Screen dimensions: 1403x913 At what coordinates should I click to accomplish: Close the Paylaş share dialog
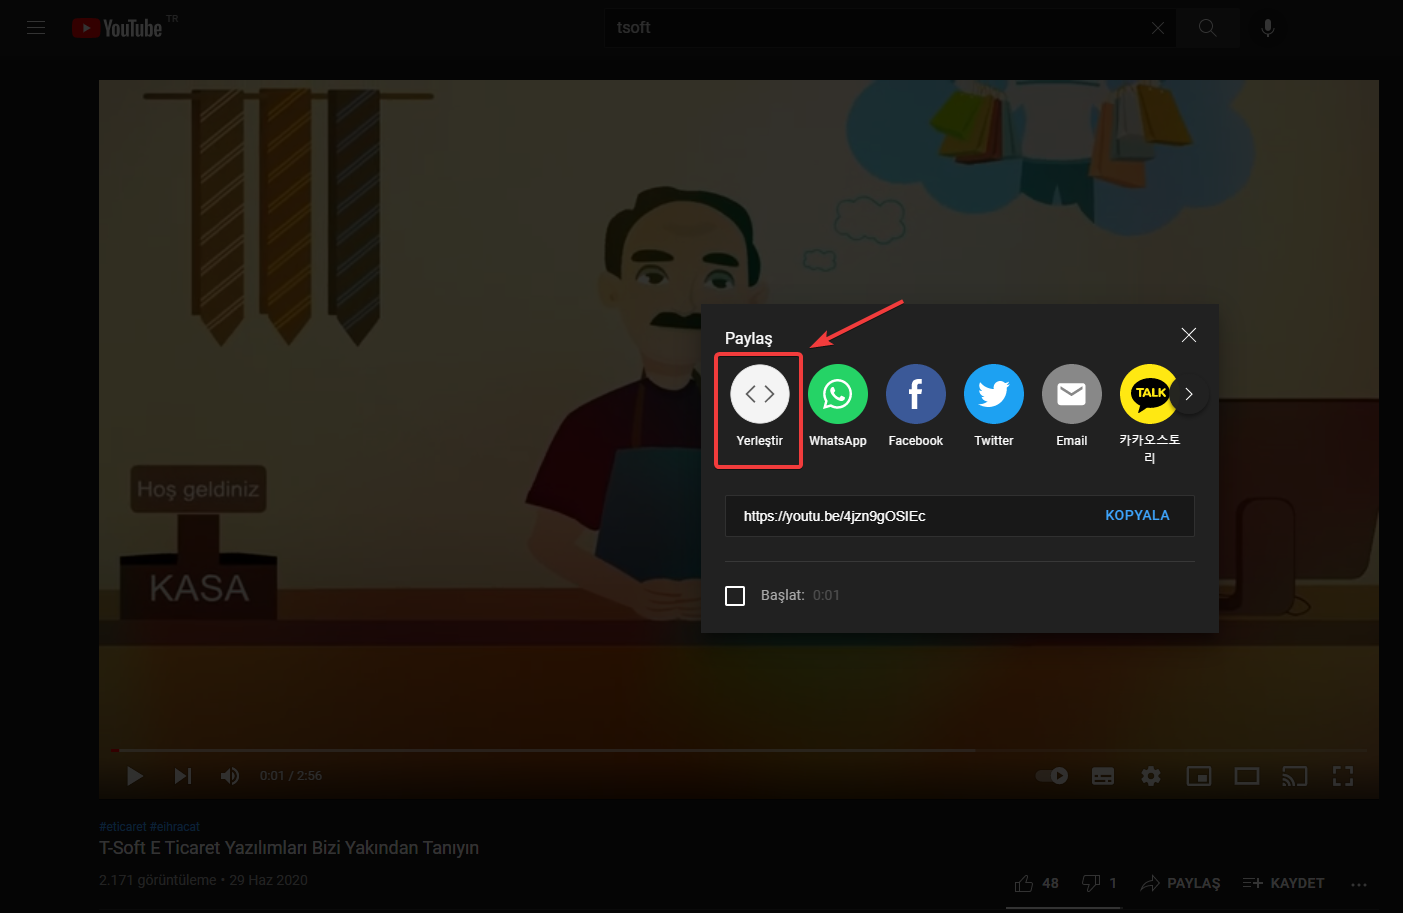tap(1189, 335)
